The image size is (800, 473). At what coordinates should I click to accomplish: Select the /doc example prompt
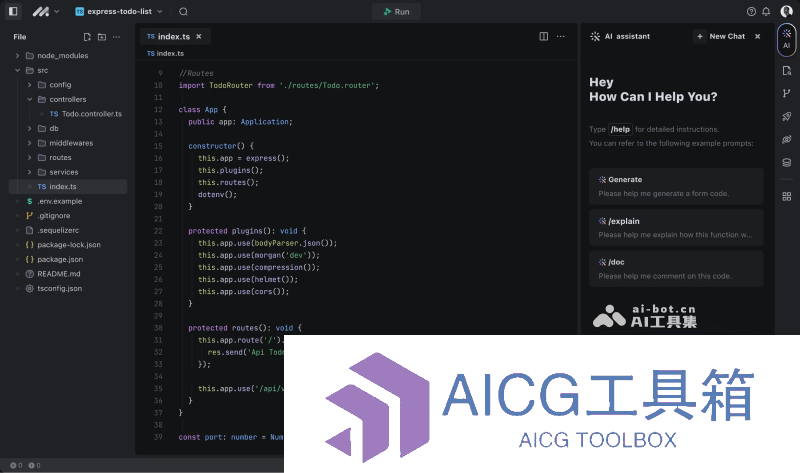(676, 269)
